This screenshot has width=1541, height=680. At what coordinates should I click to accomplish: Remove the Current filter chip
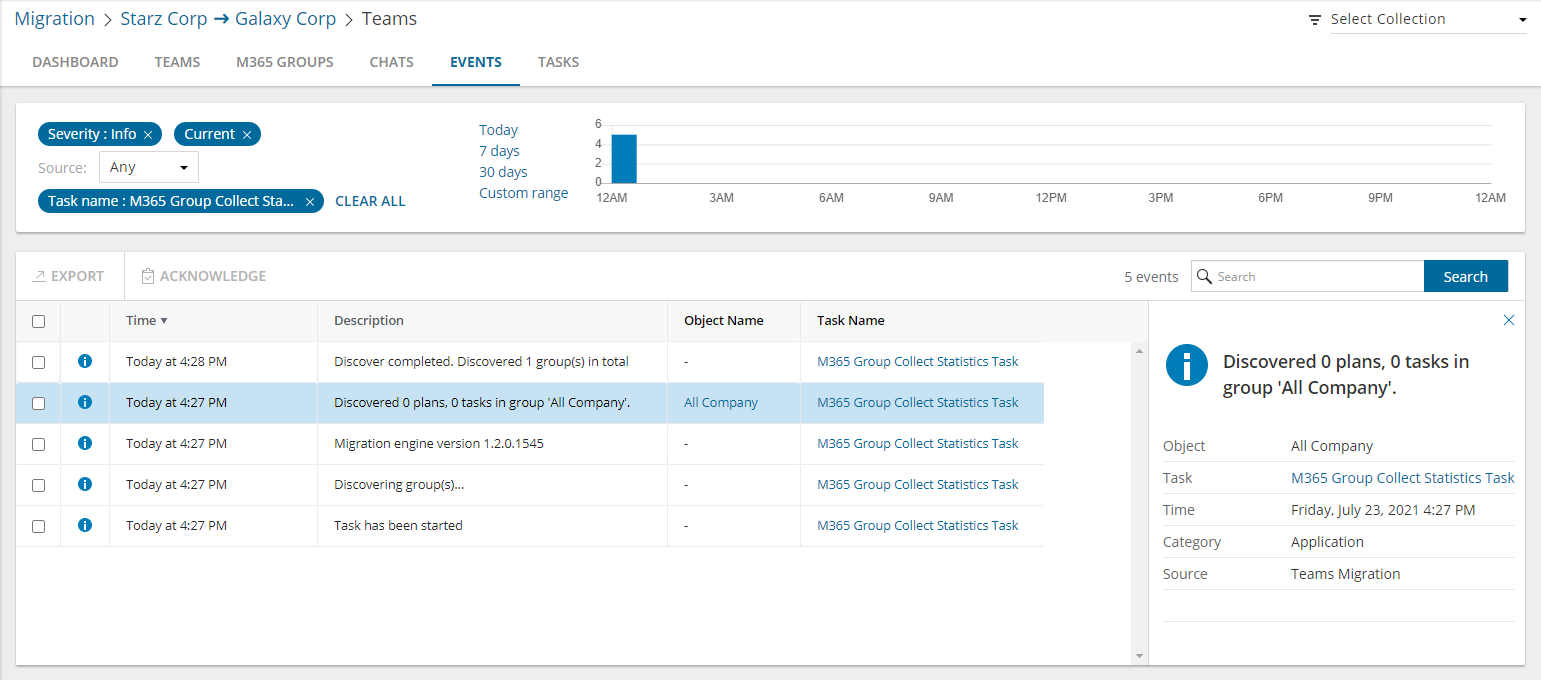[246, 135]
